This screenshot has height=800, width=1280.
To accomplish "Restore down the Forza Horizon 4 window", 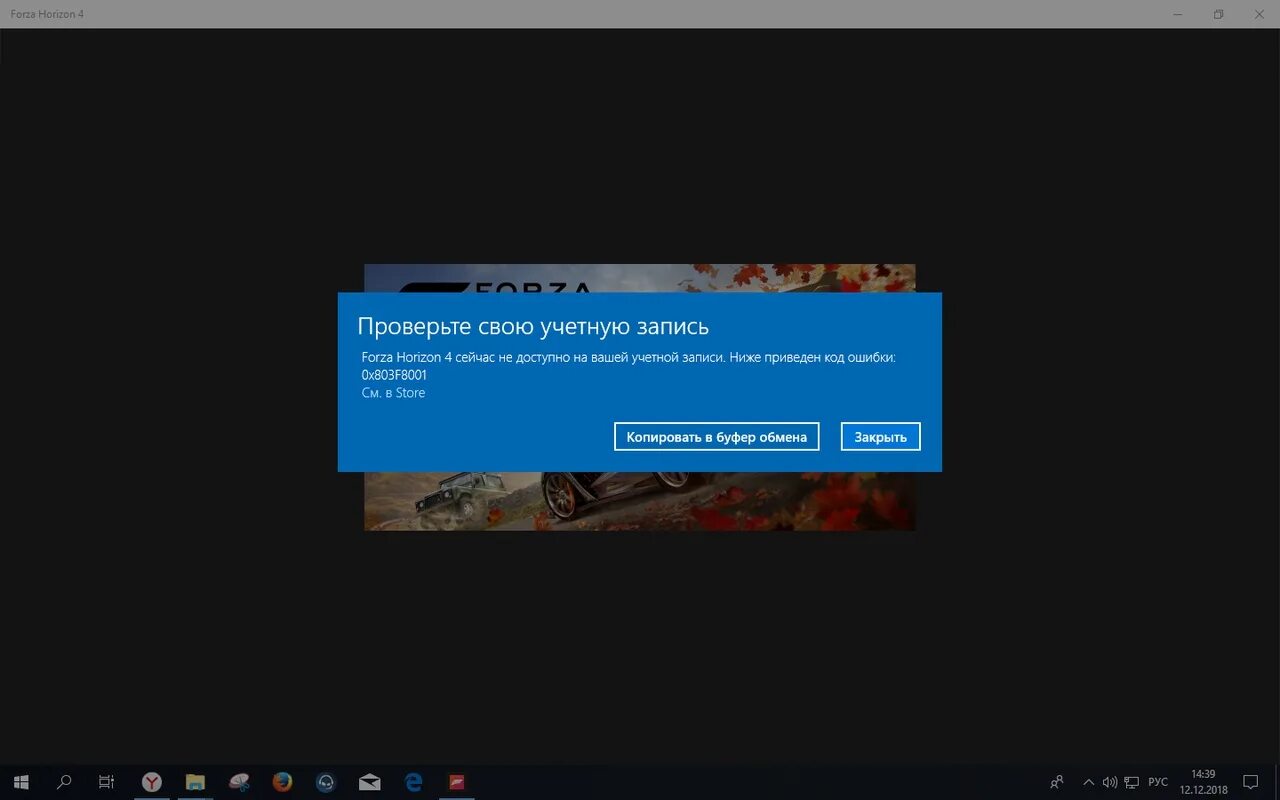I will click(x=1218, y=14).
